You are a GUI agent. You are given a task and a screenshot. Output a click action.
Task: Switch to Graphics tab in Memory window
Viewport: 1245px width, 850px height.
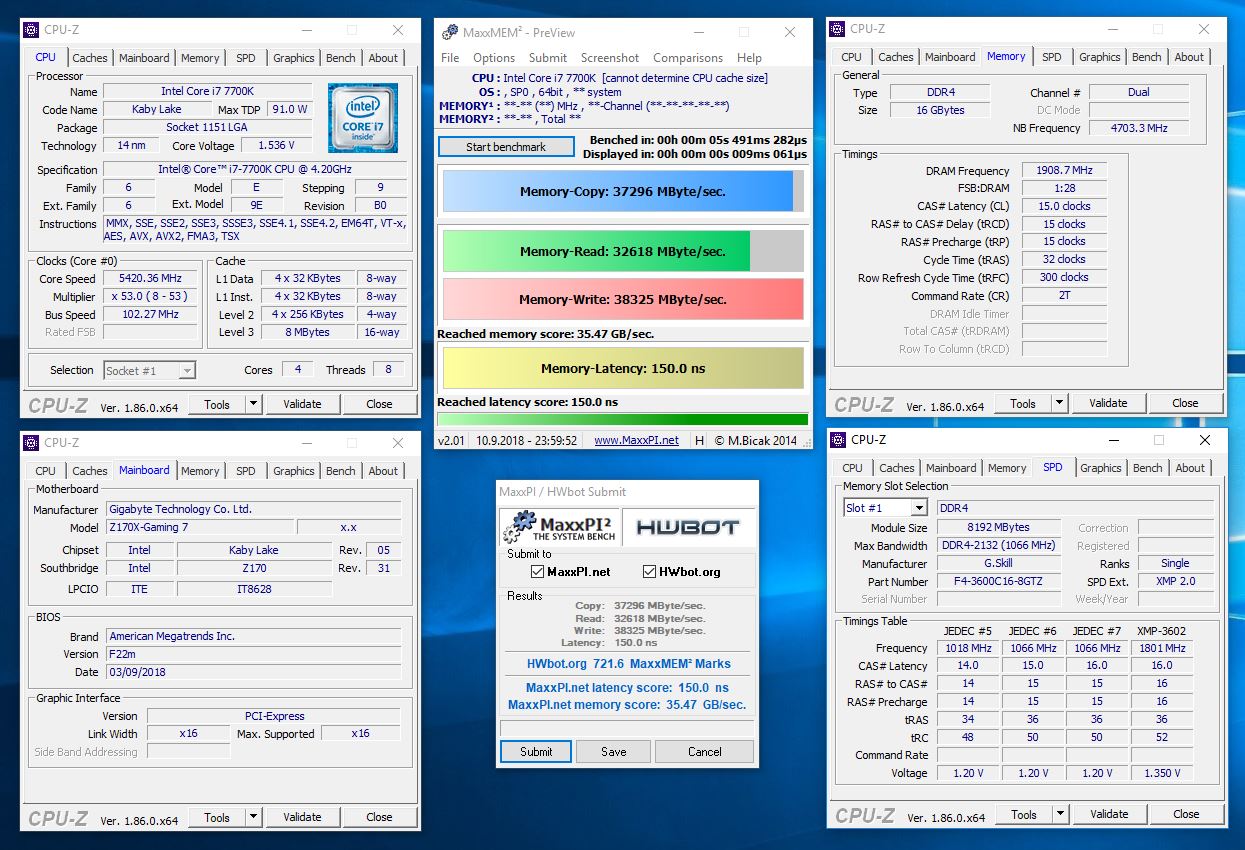coord(1099,57)
